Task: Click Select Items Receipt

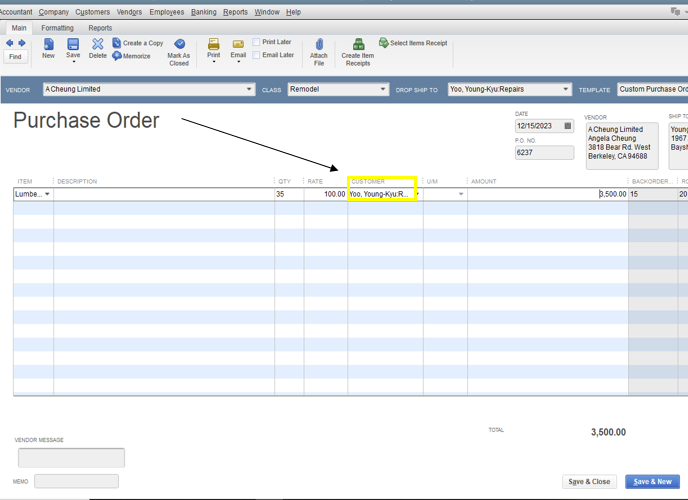Action: click(x=413, y=43)
